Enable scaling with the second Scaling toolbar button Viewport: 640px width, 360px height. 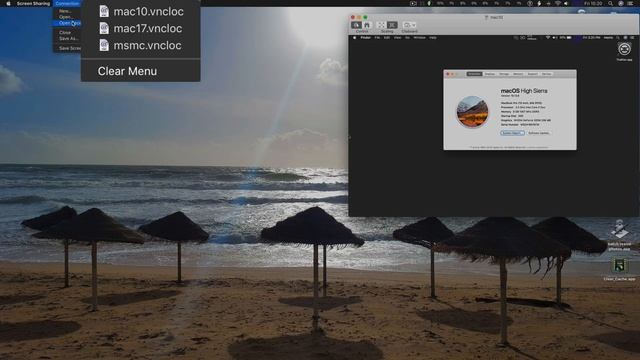[392, 25]
